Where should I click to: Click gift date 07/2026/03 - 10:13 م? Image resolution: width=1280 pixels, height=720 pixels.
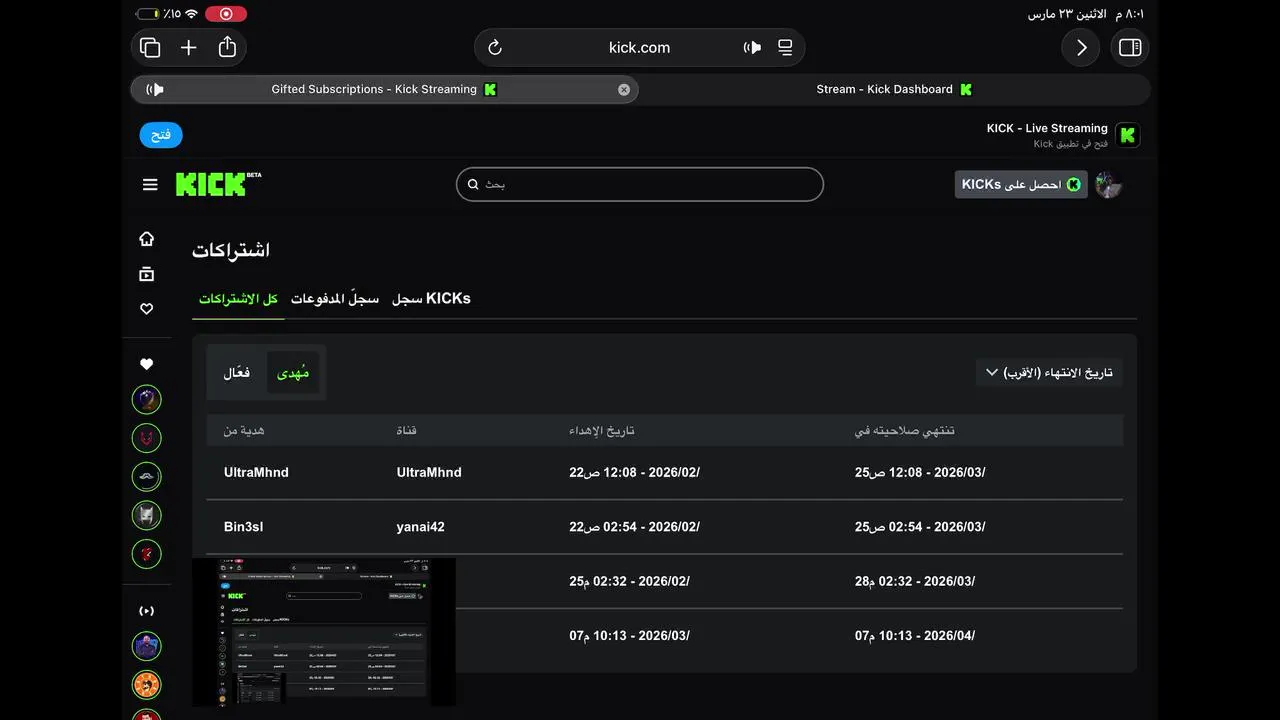tap(630, 635)
